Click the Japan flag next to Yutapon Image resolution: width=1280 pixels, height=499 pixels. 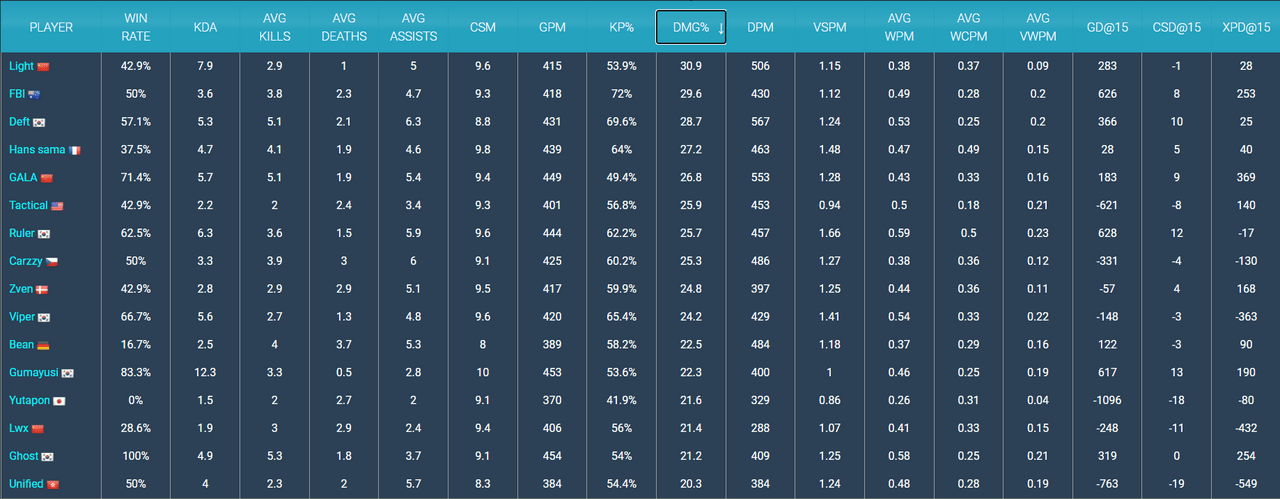pyautogui.click(x=59, y=401)
